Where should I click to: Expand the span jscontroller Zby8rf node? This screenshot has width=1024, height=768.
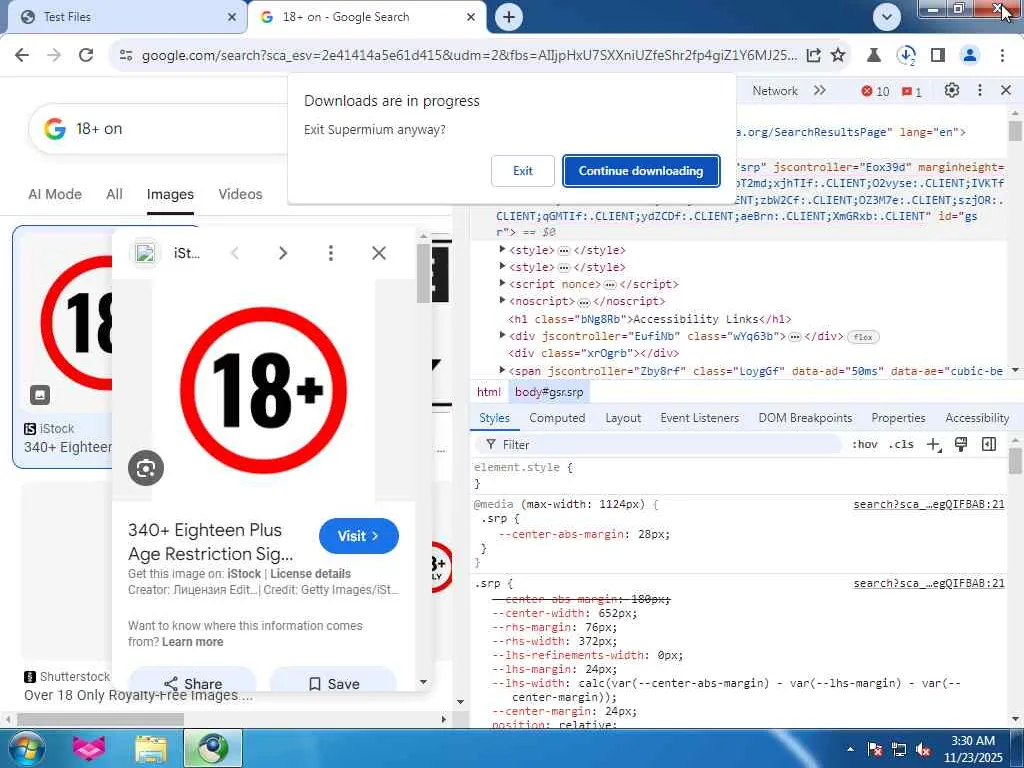click(x=502, y=370)
